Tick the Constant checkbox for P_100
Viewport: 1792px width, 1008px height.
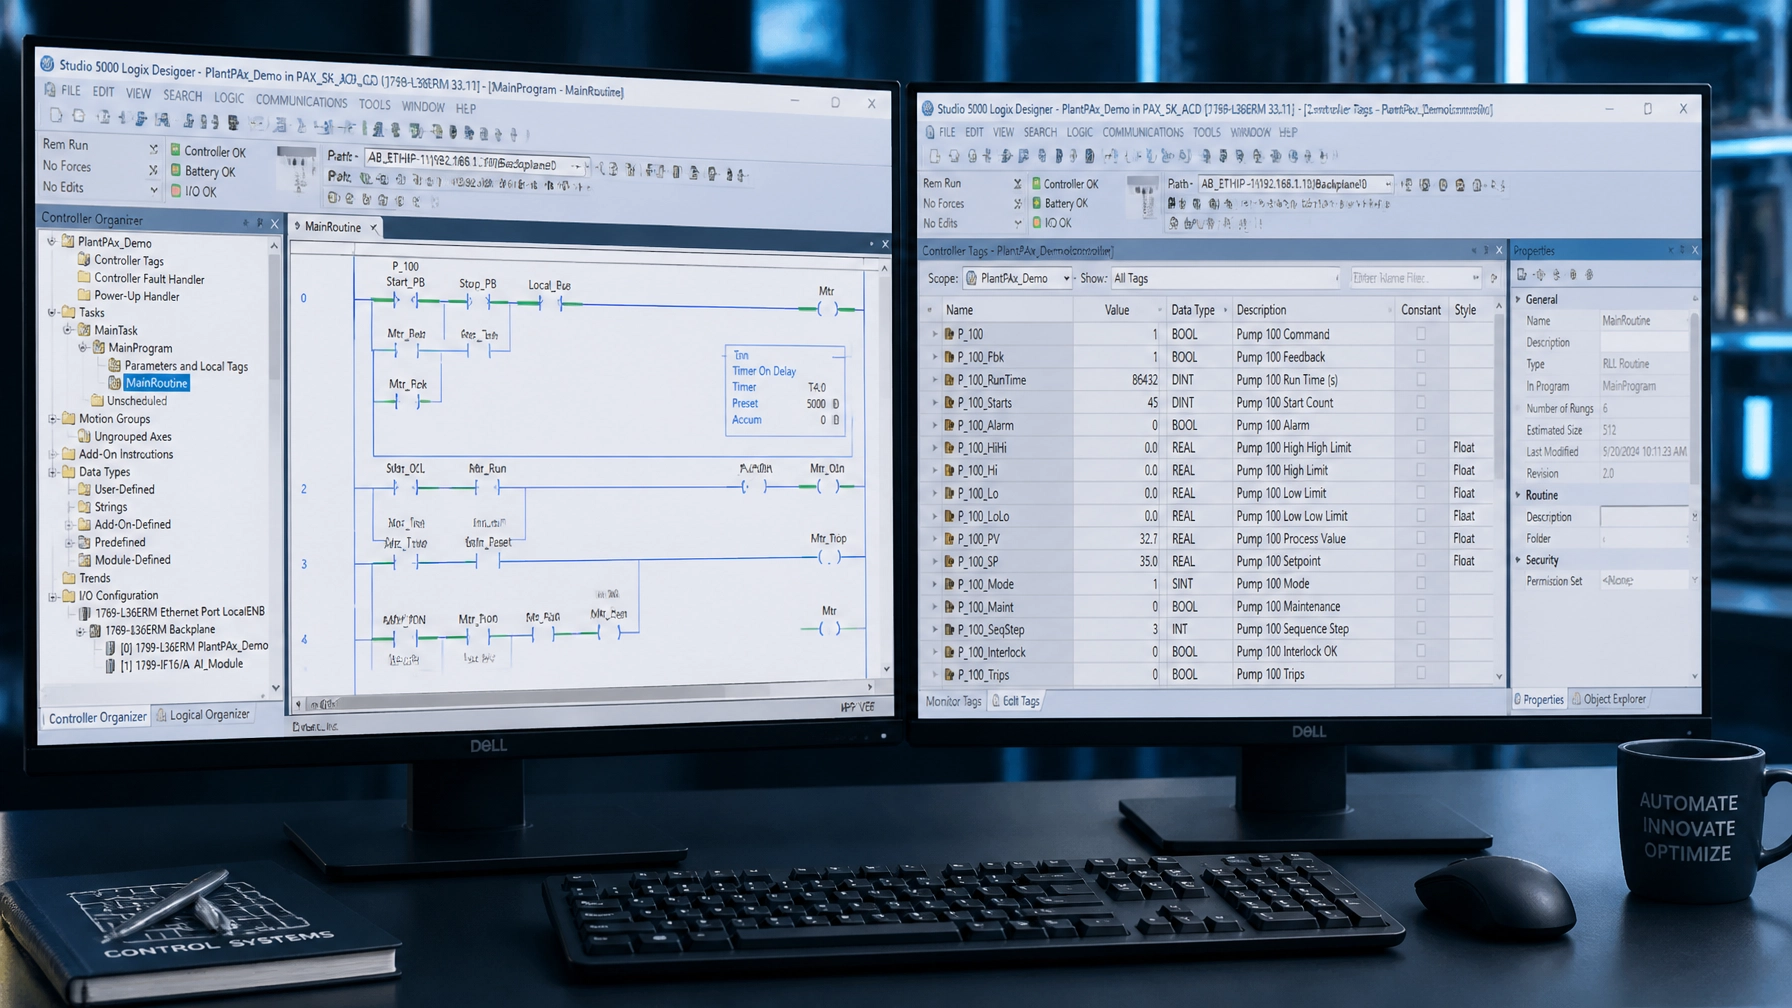click(1421, 334)
